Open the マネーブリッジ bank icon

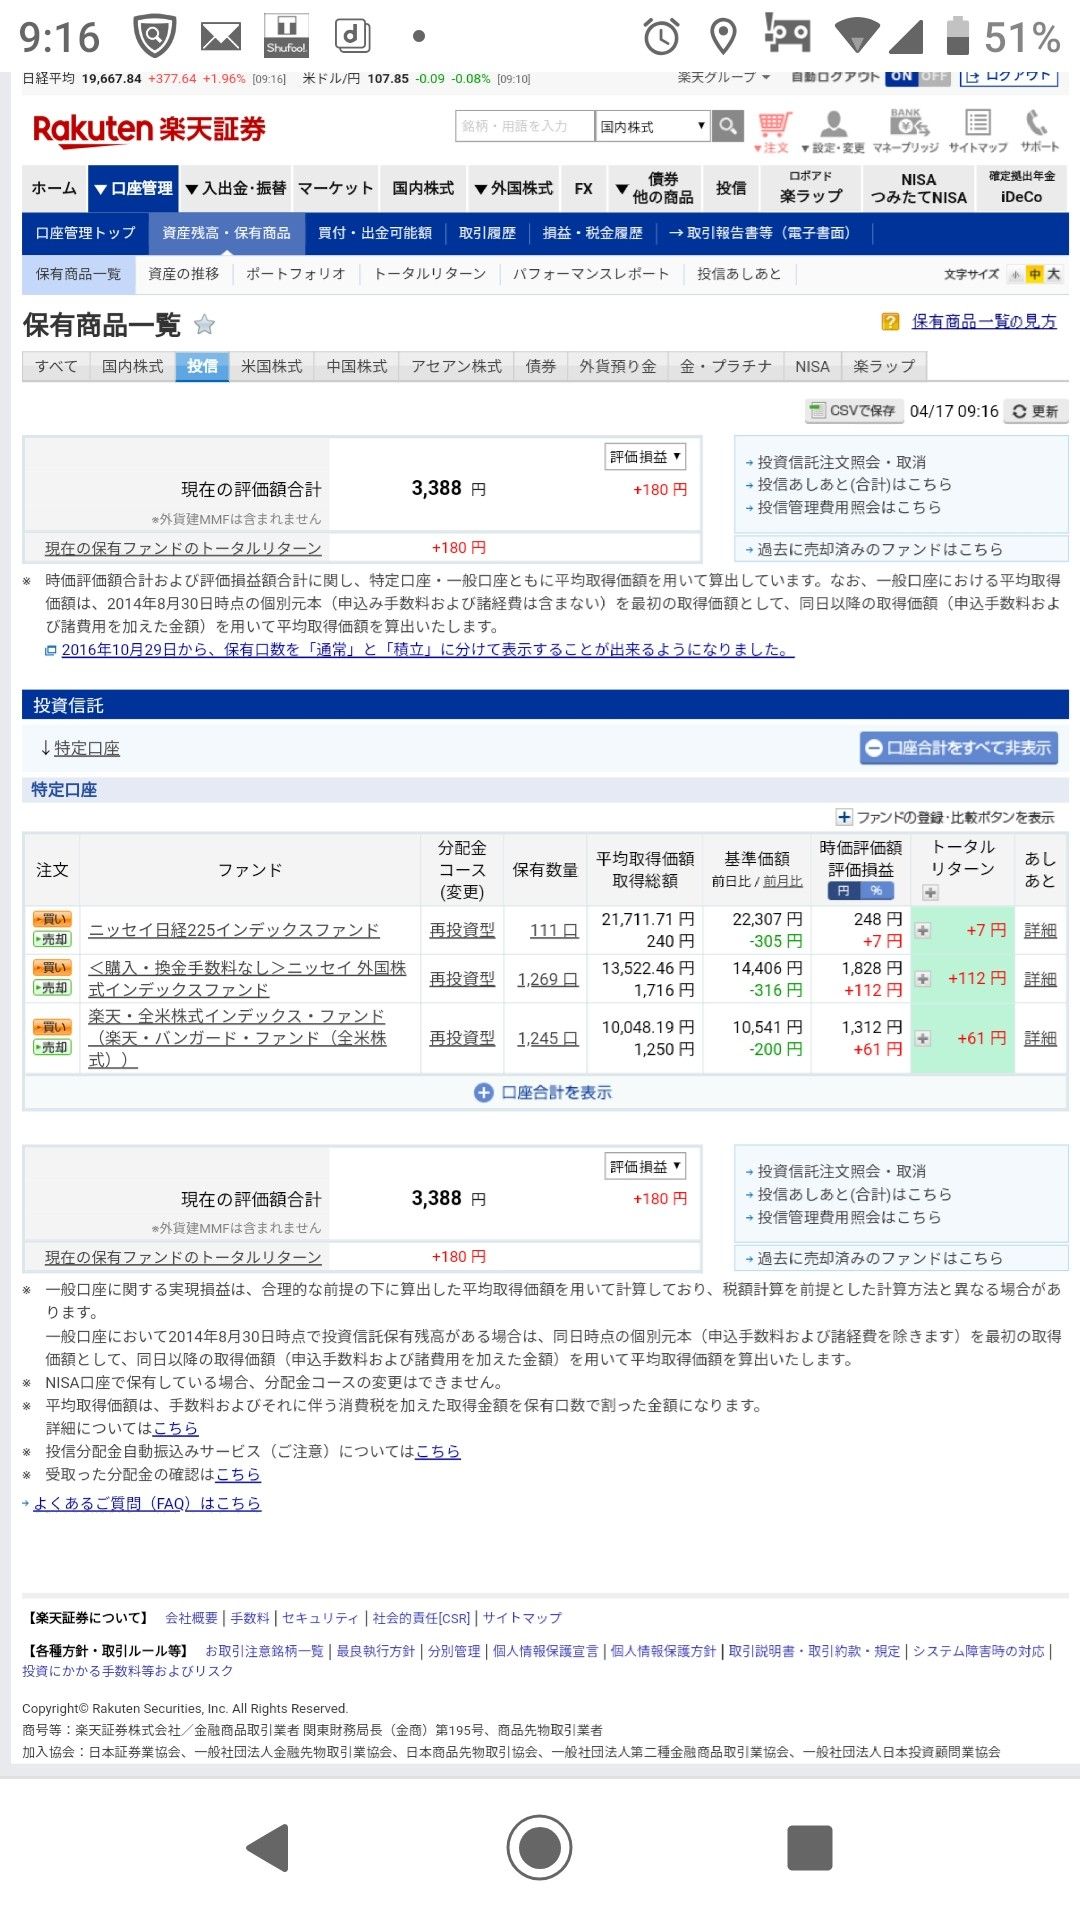click(907, 131)
